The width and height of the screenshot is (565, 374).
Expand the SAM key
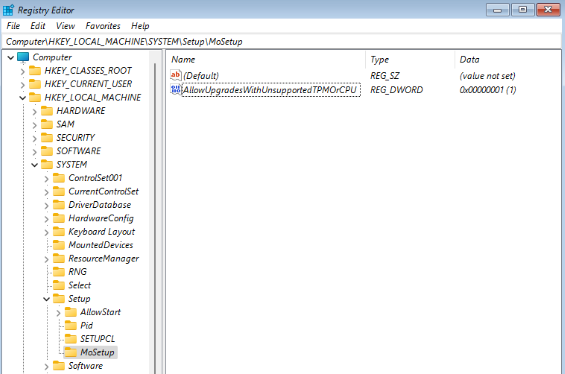35,125
